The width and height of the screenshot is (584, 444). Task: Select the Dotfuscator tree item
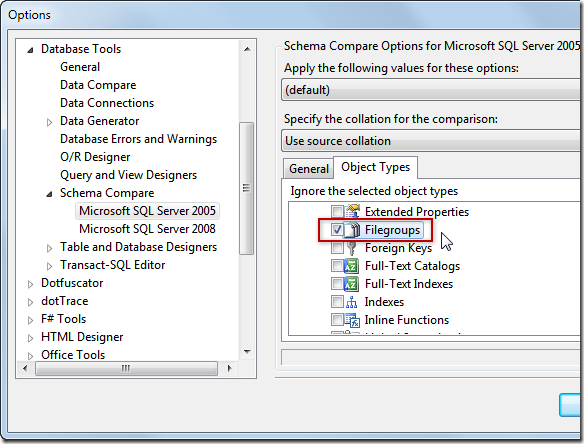(72, 283)
